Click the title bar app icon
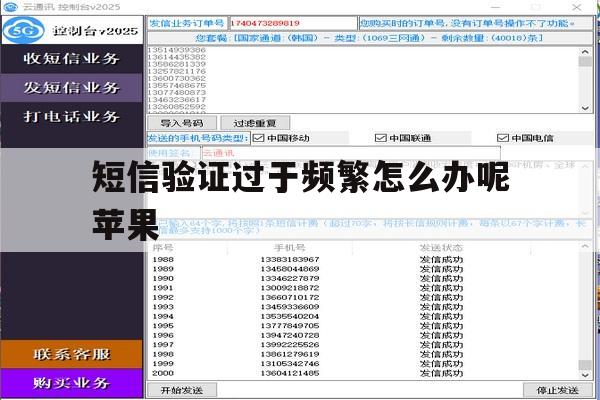Image resolution: width=600 pixels, height=400 pixels. pyautogui.click(x=11, y=7)
